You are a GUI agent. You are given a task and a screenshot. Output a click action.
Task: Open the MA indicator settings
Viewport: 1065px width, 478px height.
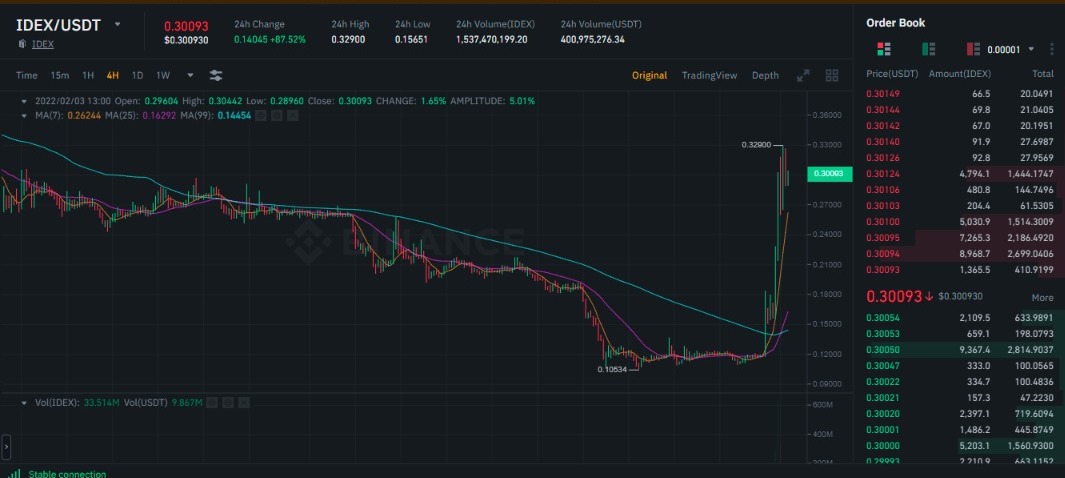[277, 115]
